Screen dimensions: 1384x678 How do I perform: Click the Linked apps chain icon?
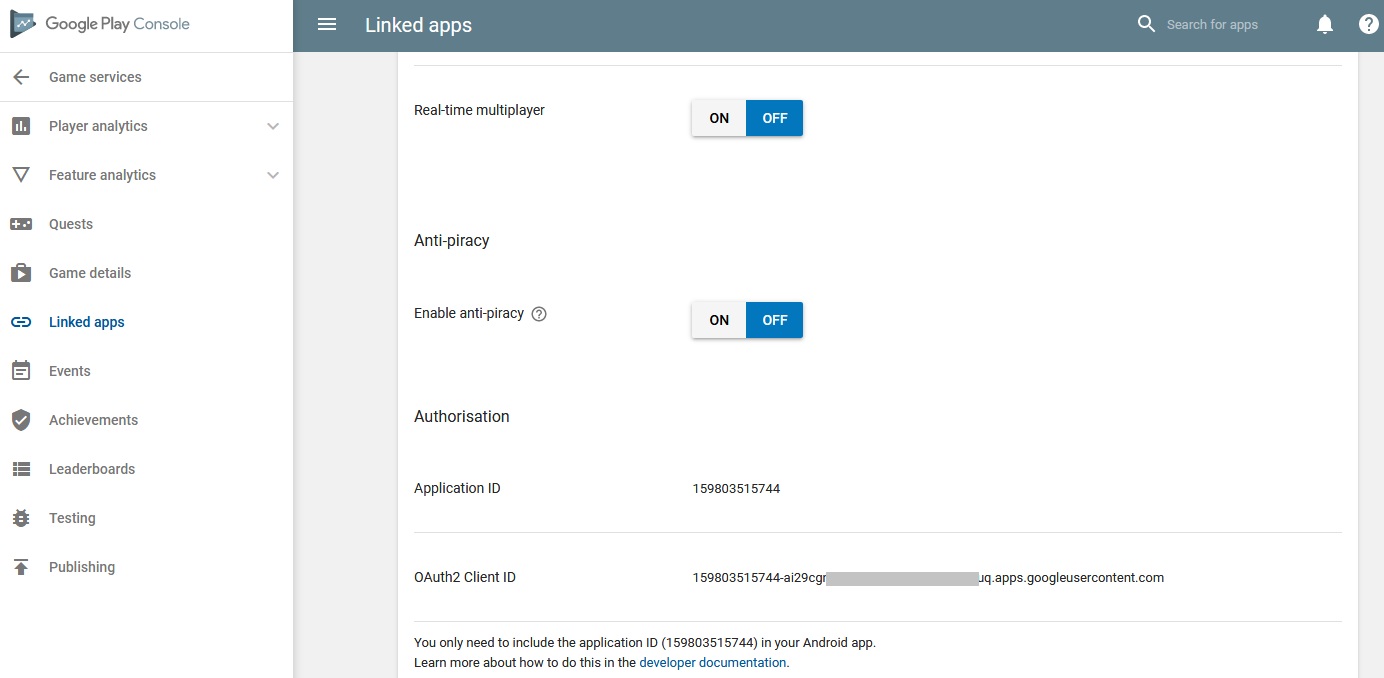(x=21, y=322)
